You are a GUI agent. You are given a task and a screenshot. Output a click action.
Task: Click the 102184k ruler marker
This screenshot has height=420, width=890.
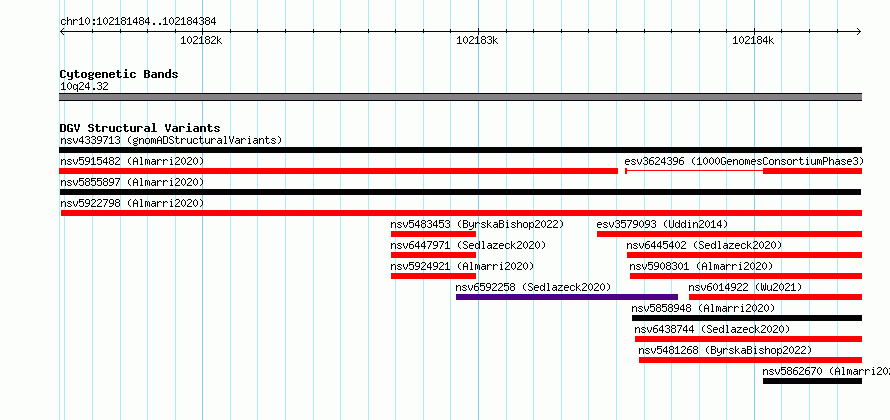pos(753,40)
